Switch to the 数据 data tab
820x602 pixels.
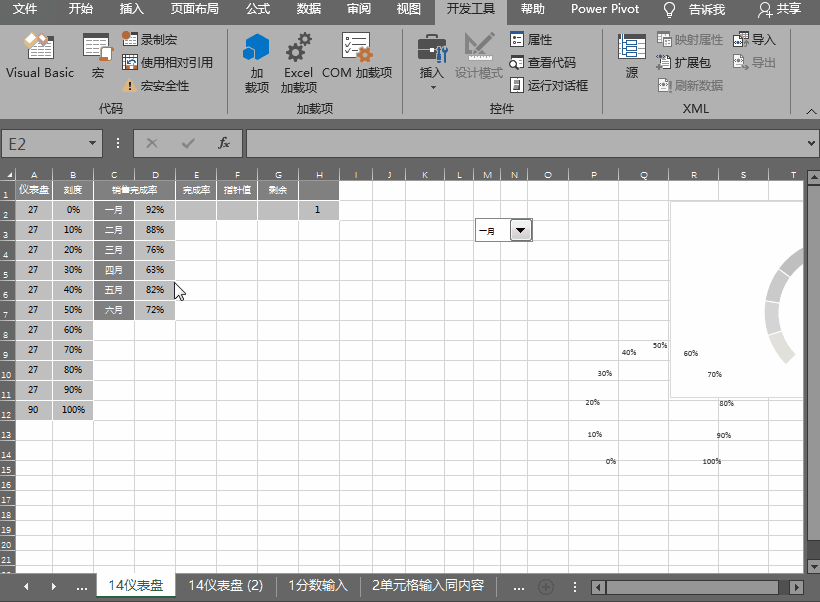pos(309,9)
